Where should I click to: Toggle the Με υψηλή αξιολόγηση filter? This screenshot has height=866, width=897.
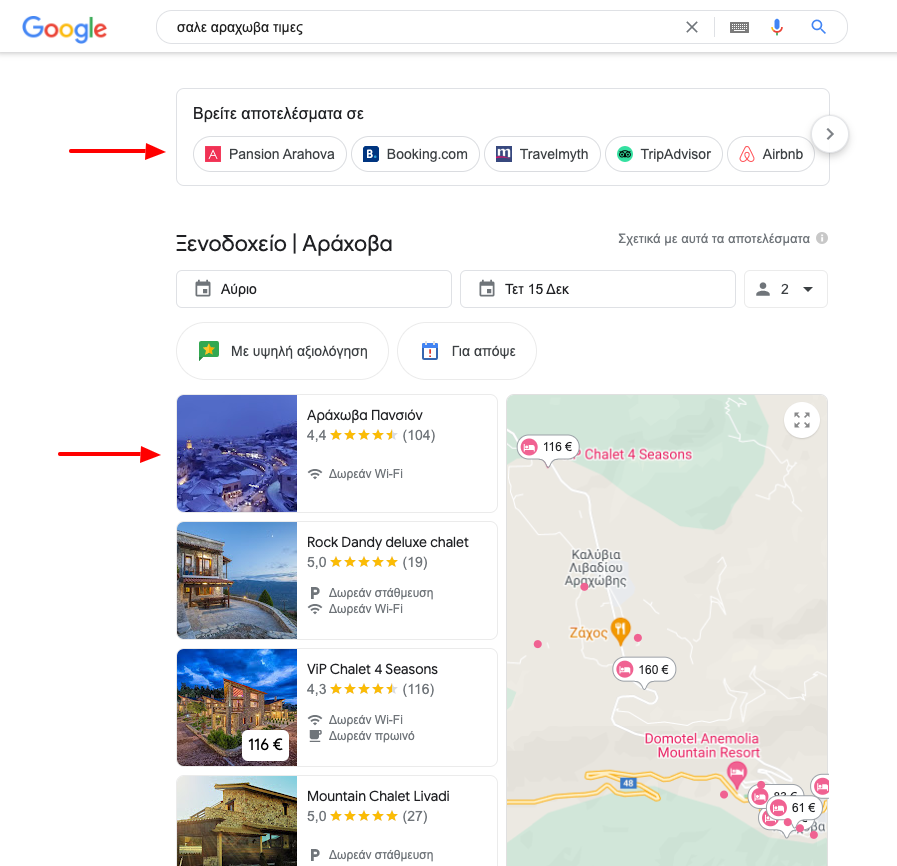tap(283, 351)
